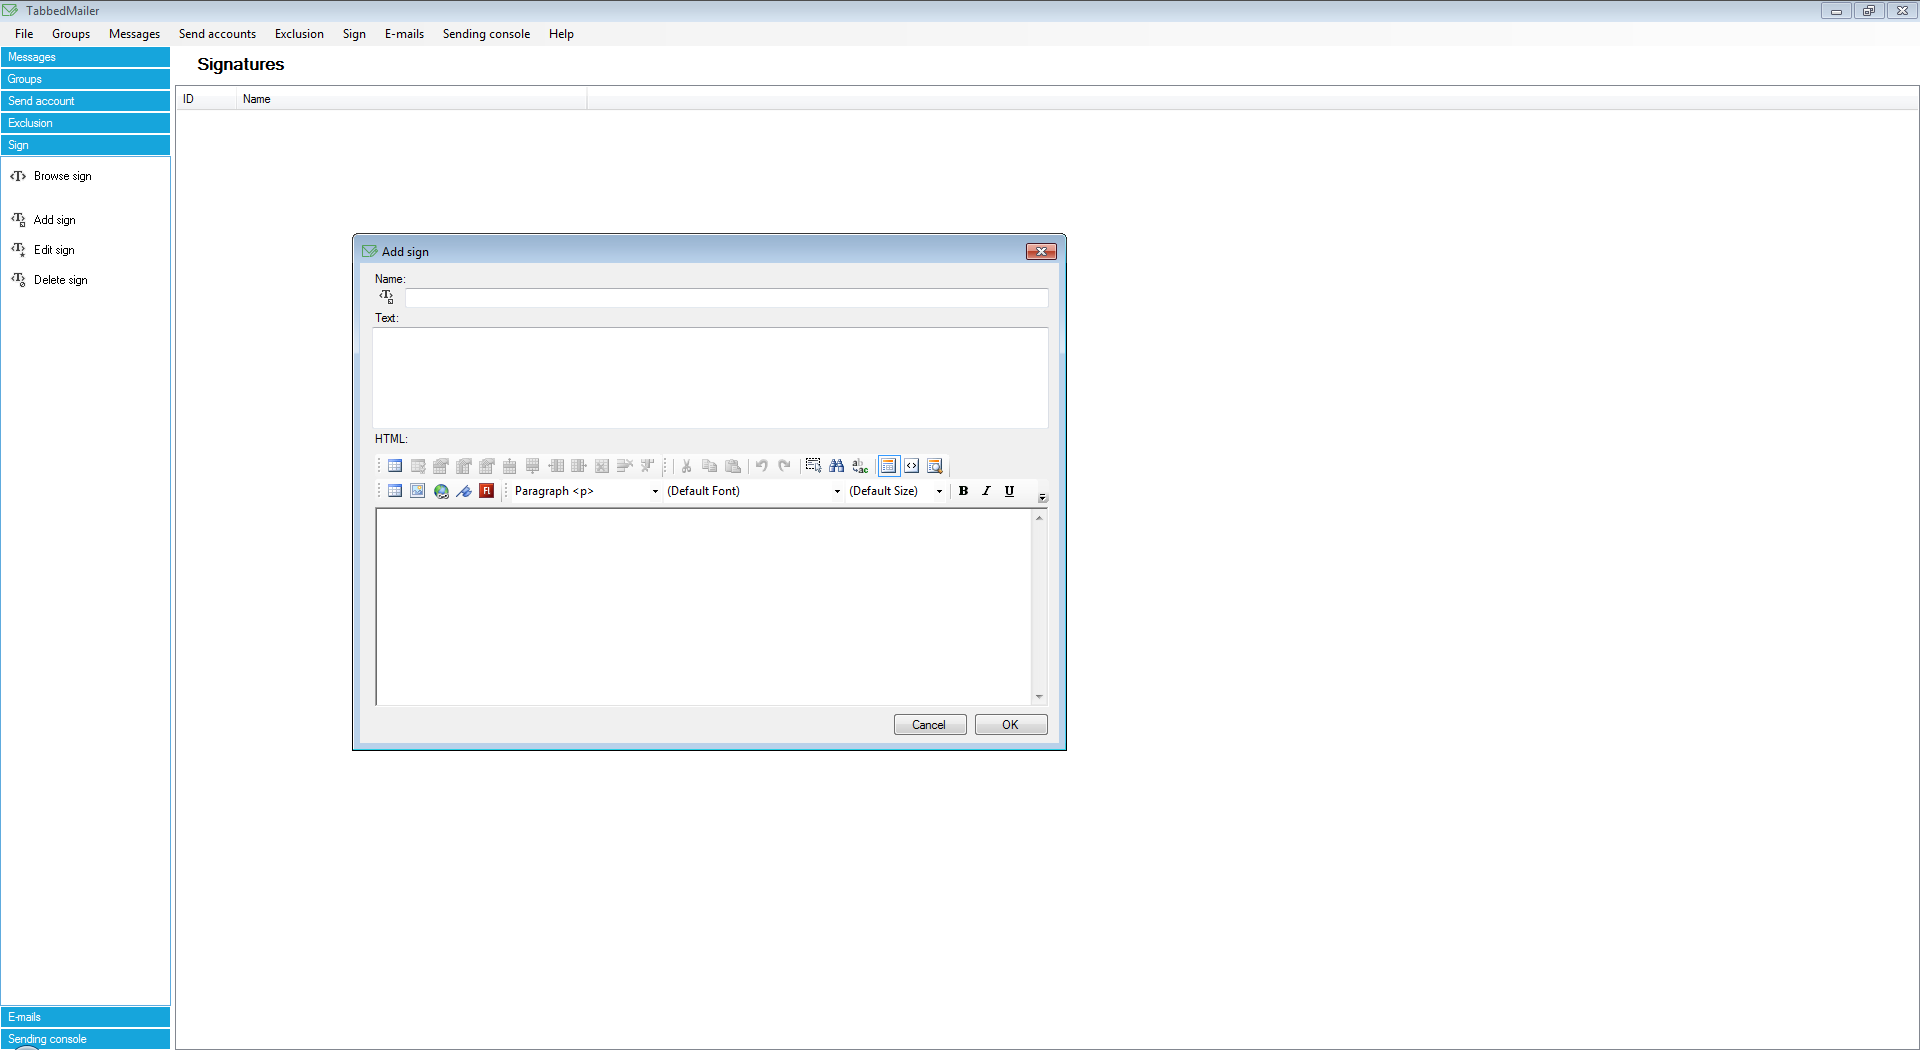Expand the Exclusion sidebar section
The image size is (1920, 1050).
point(85,123)
